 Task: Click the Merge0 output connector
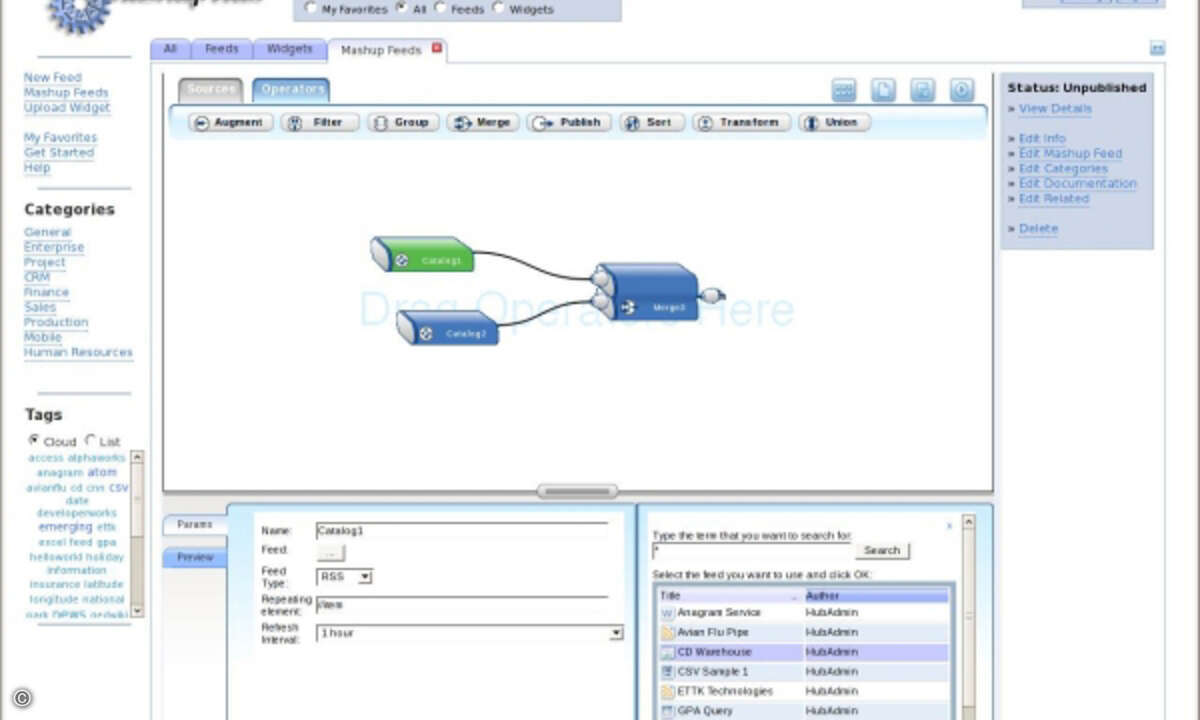click(712, 295)
